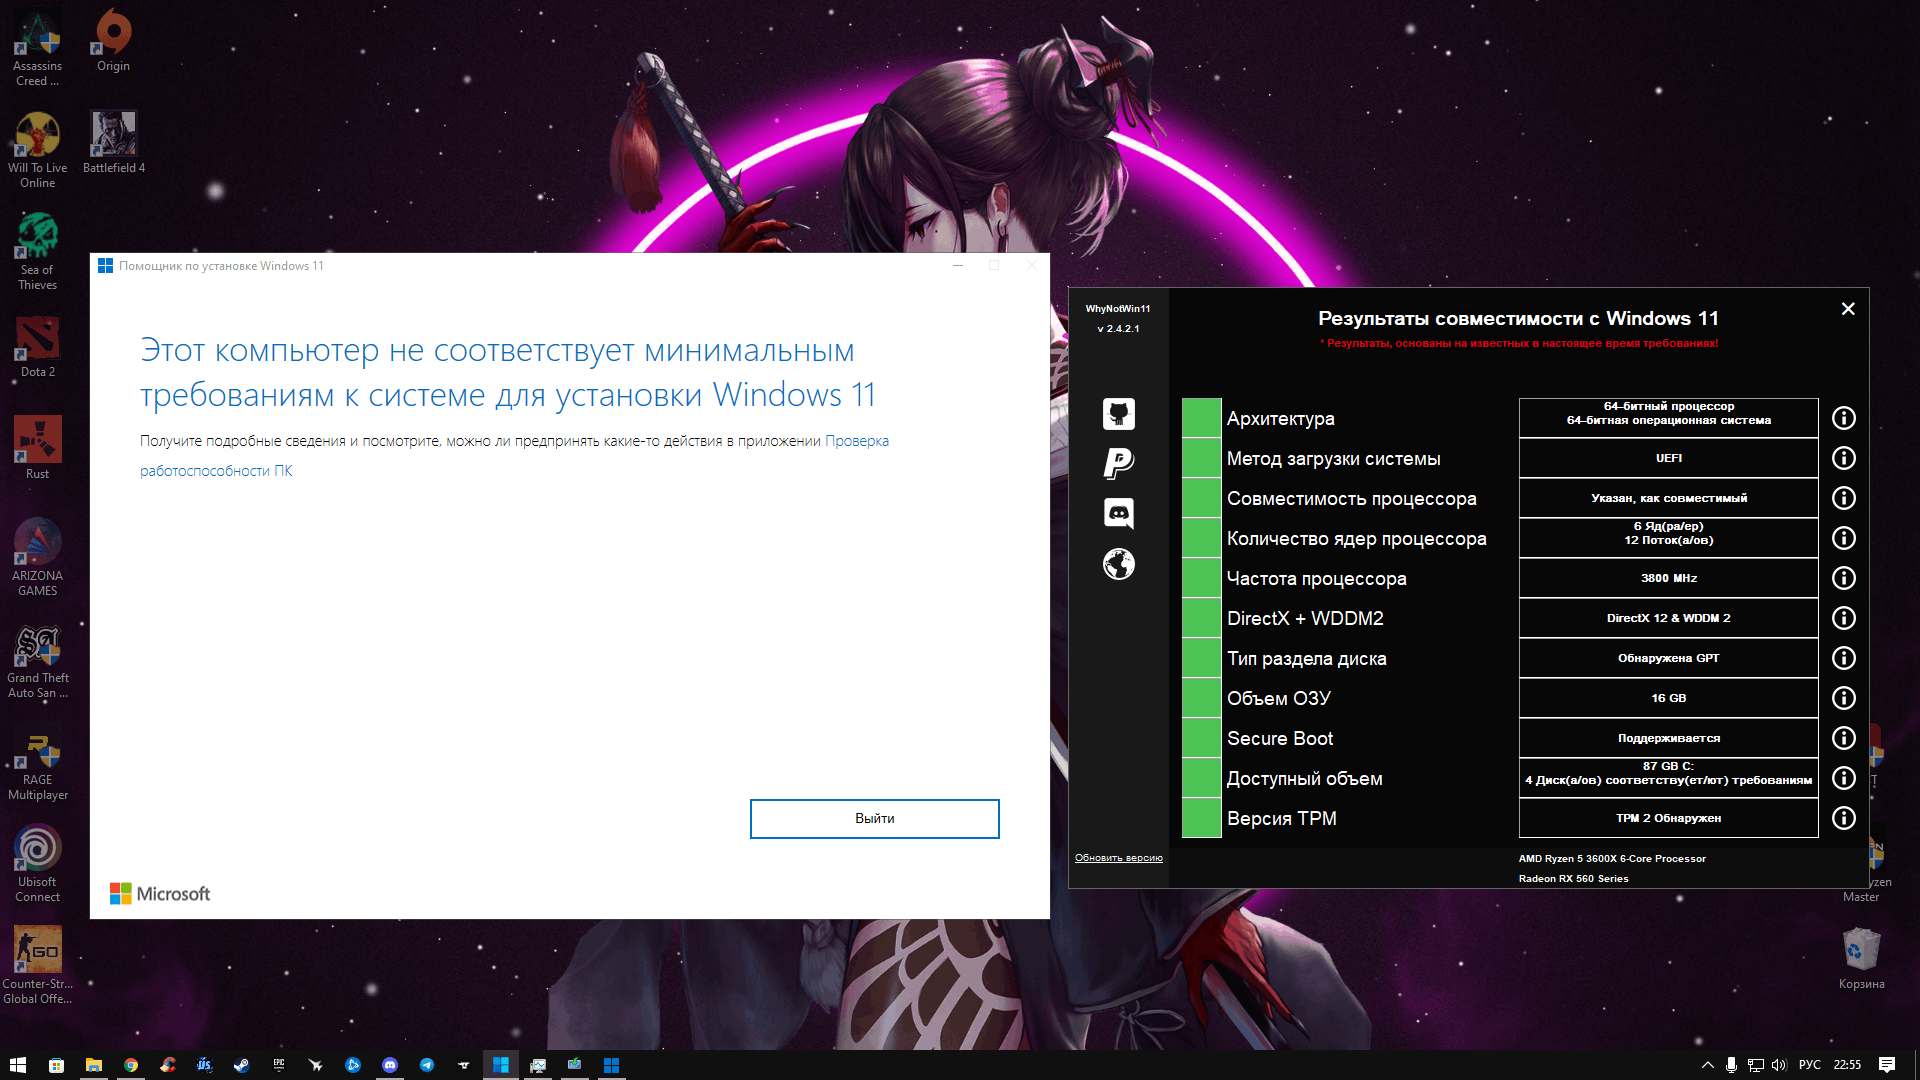
Task: Show info for Secure Boot row
Action: point(1843,738)
